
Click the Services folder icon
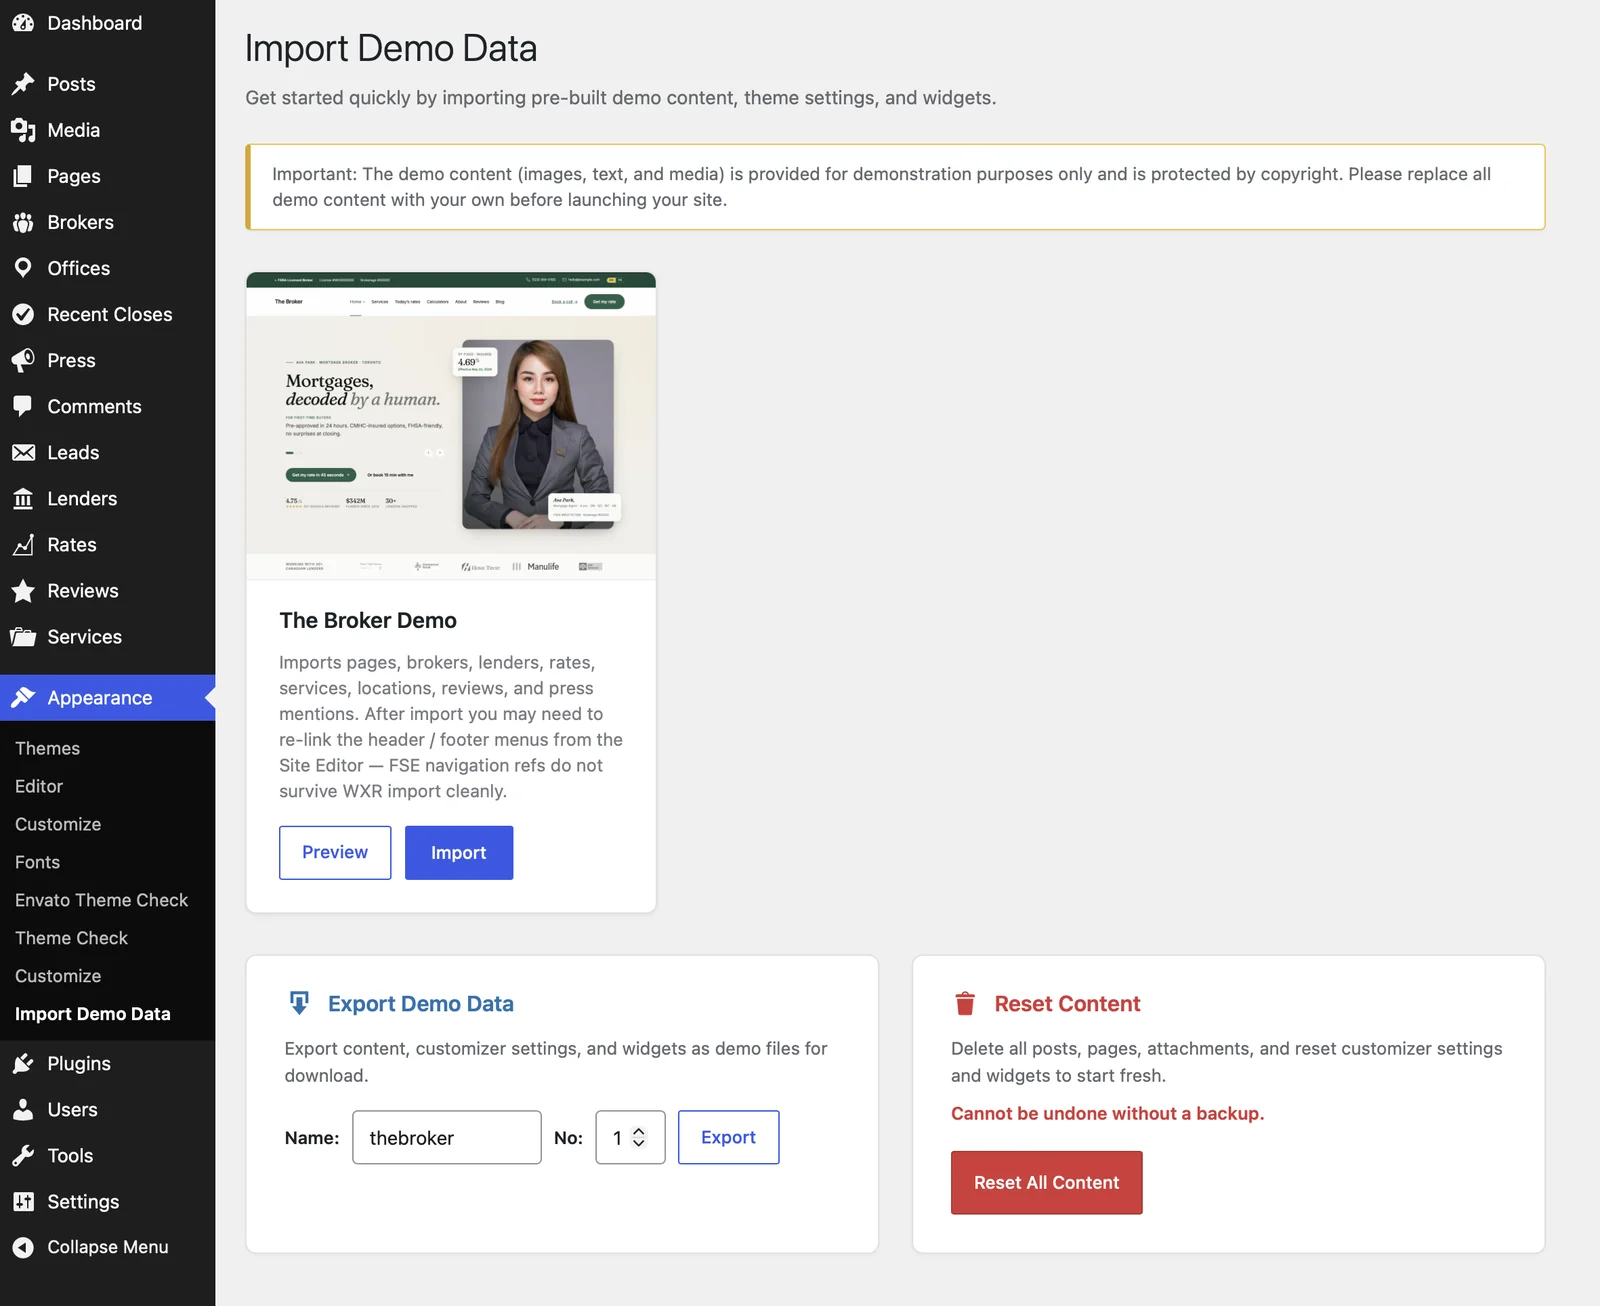(23, 637)
